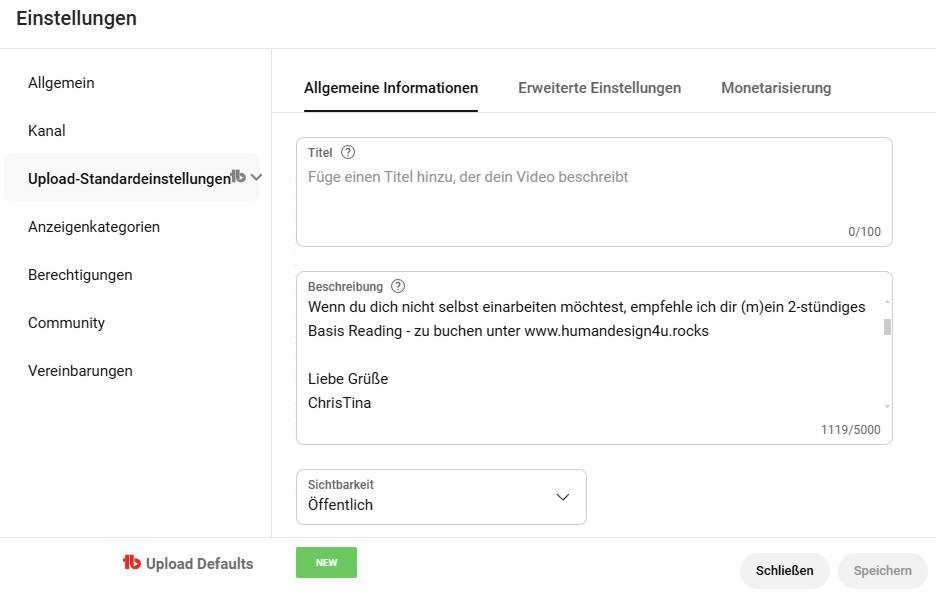Expand the chevron beside Upload-Standardeinstellungen

coord(257,178)
